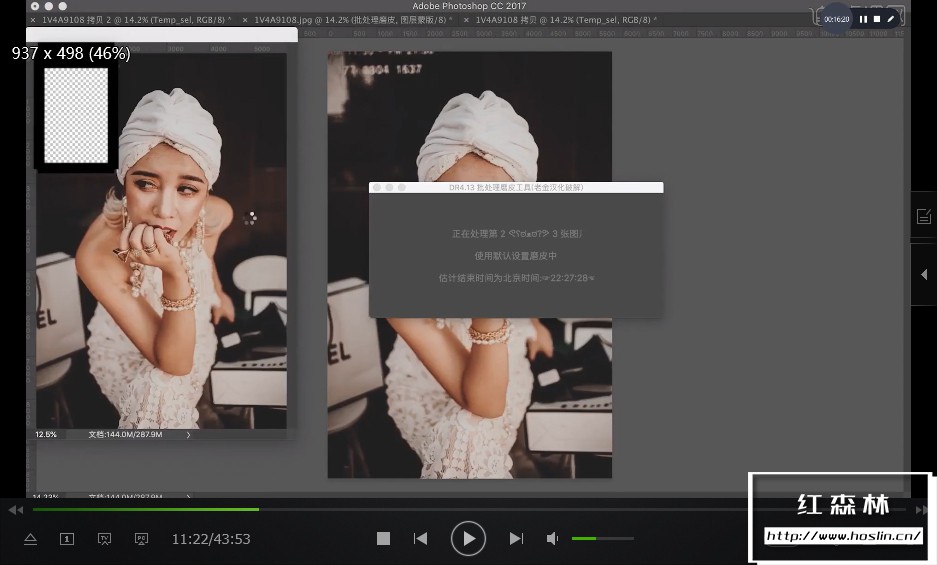This screenshot has height=565, width=937.
Task: Close the 1V4A9108.jpg tab
Action: tap(245, 20)
